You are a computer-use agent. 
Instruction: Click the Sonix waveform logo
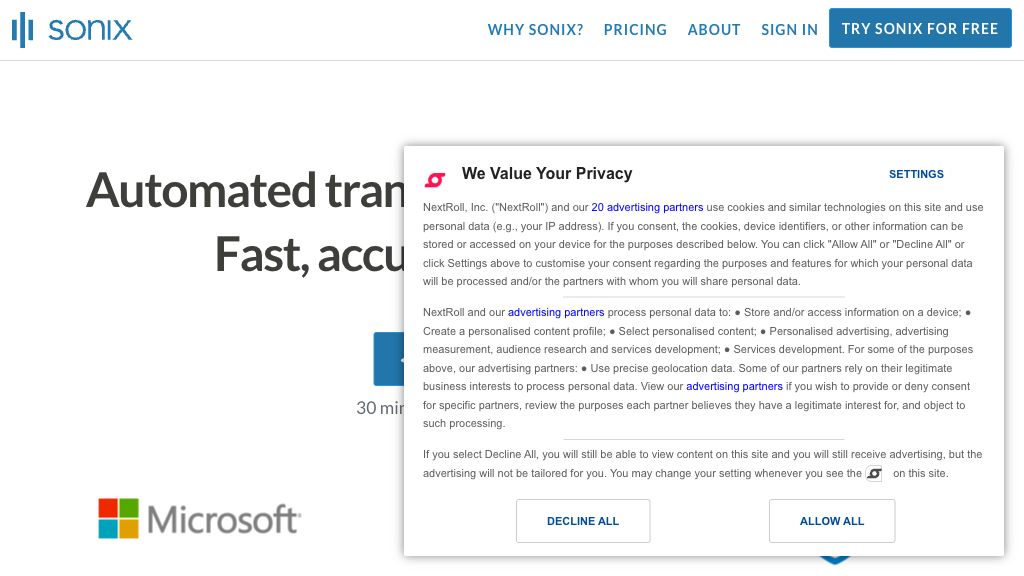[x=71, y=29]
